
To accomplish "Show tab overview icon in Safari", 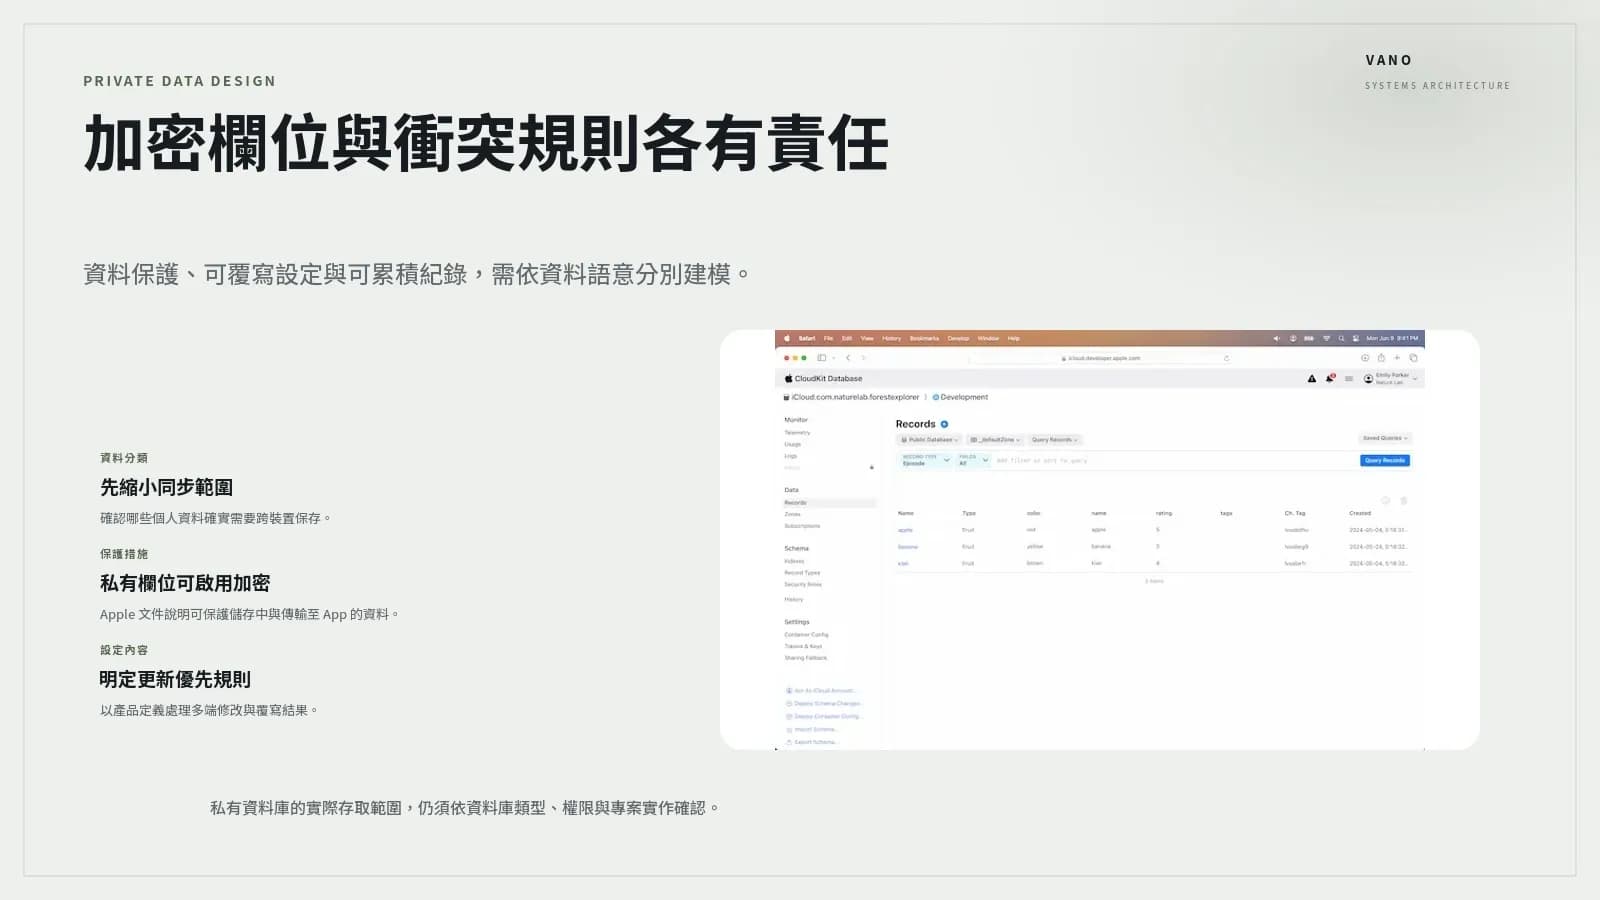I will click(1413, 357).
